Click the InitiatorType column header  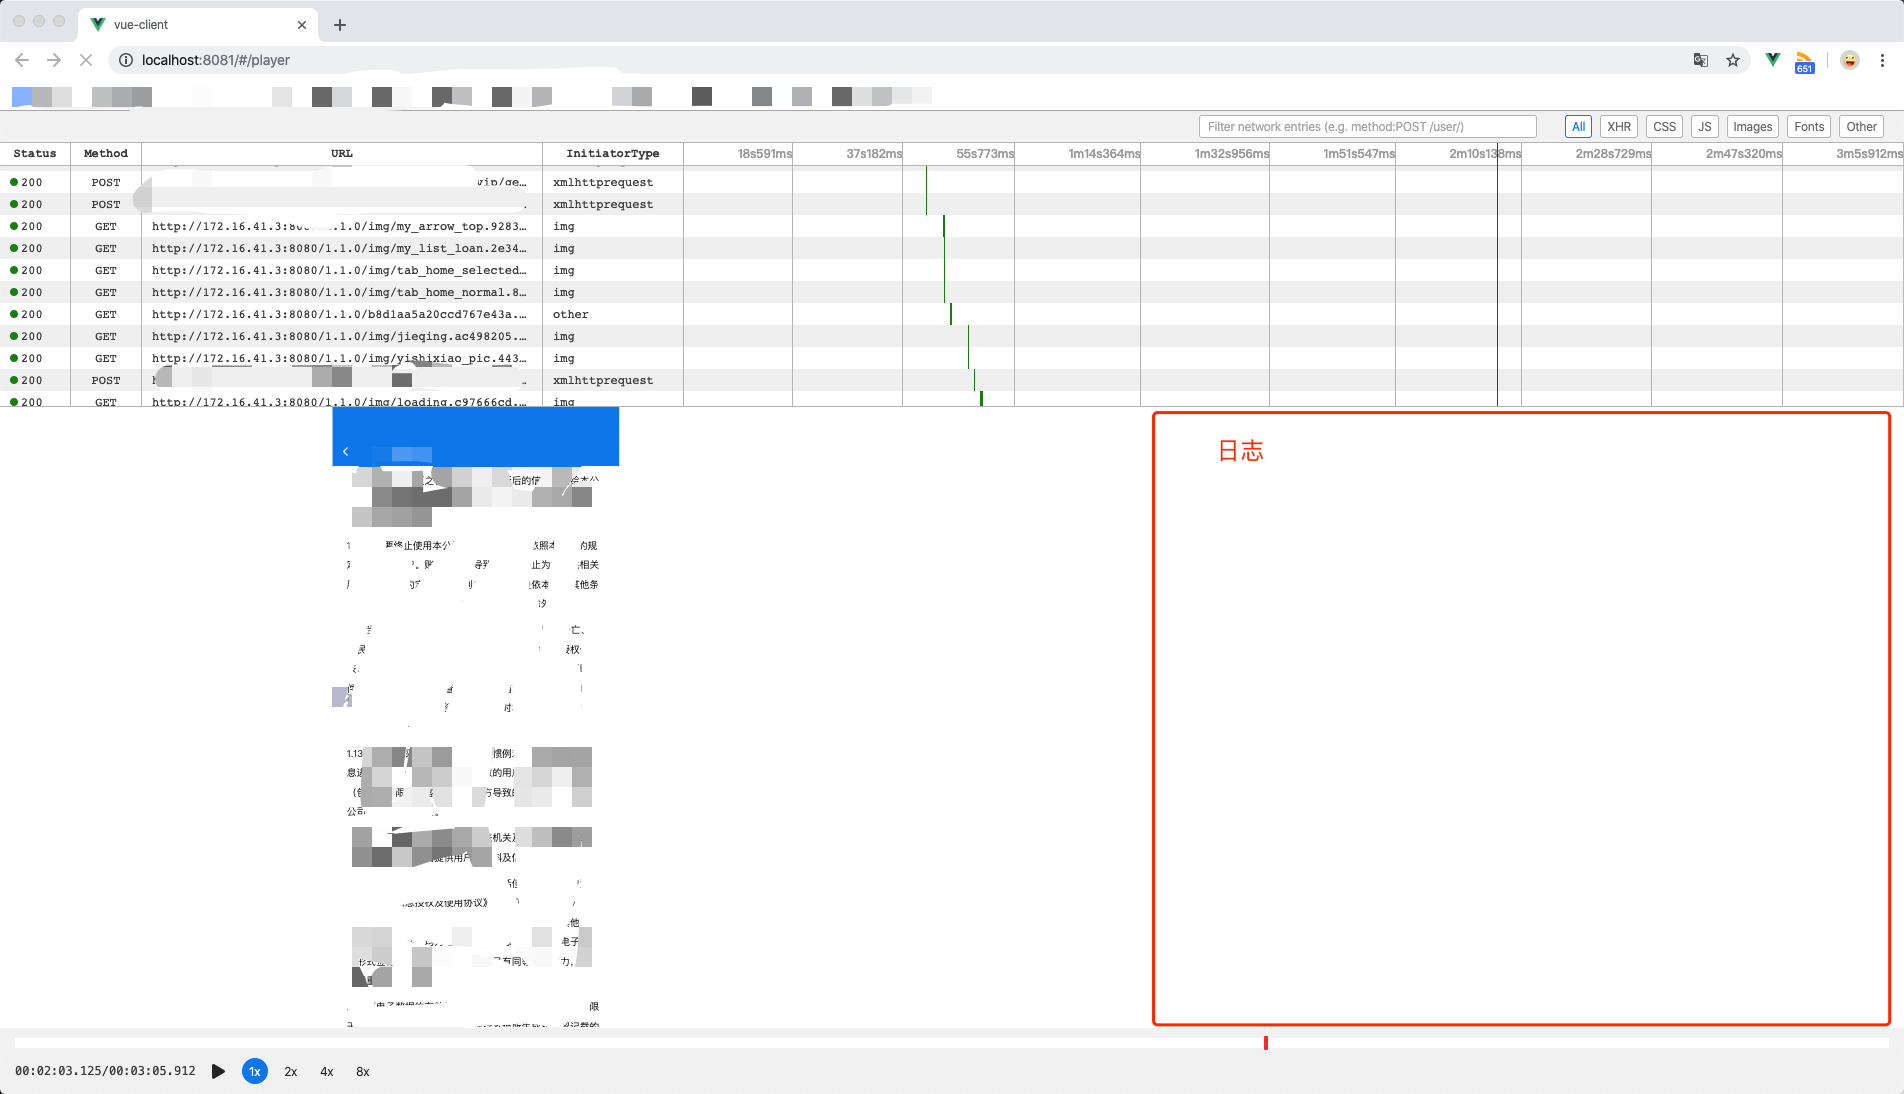(613, 154)
